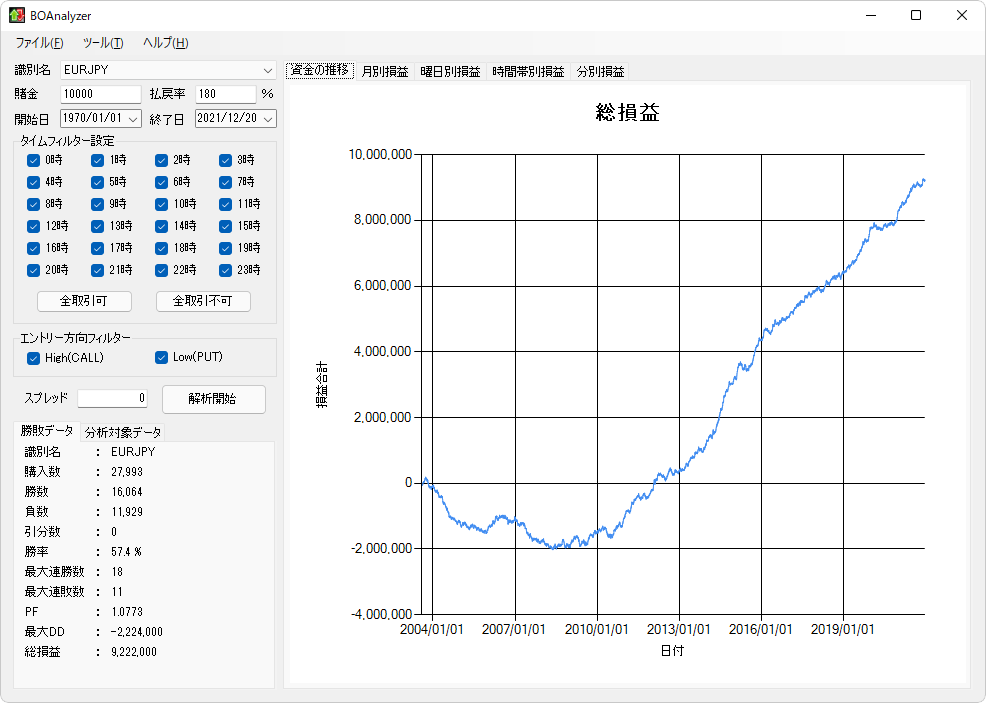Switch to the 月別損益 tab

click(385, 72)
